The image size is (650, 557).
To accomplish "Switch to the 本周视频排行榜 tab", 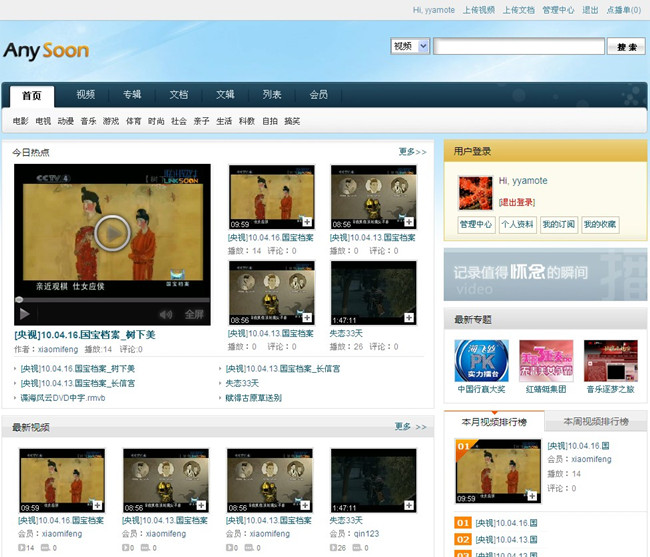I will [596, 422].
